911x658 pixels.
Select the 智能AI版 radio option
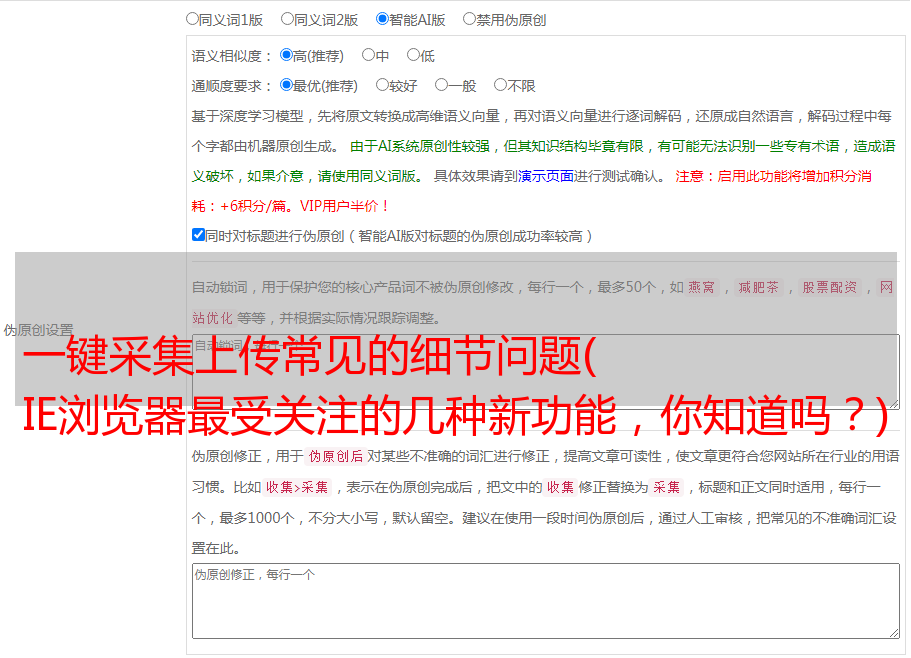click(x=382, y=19)
